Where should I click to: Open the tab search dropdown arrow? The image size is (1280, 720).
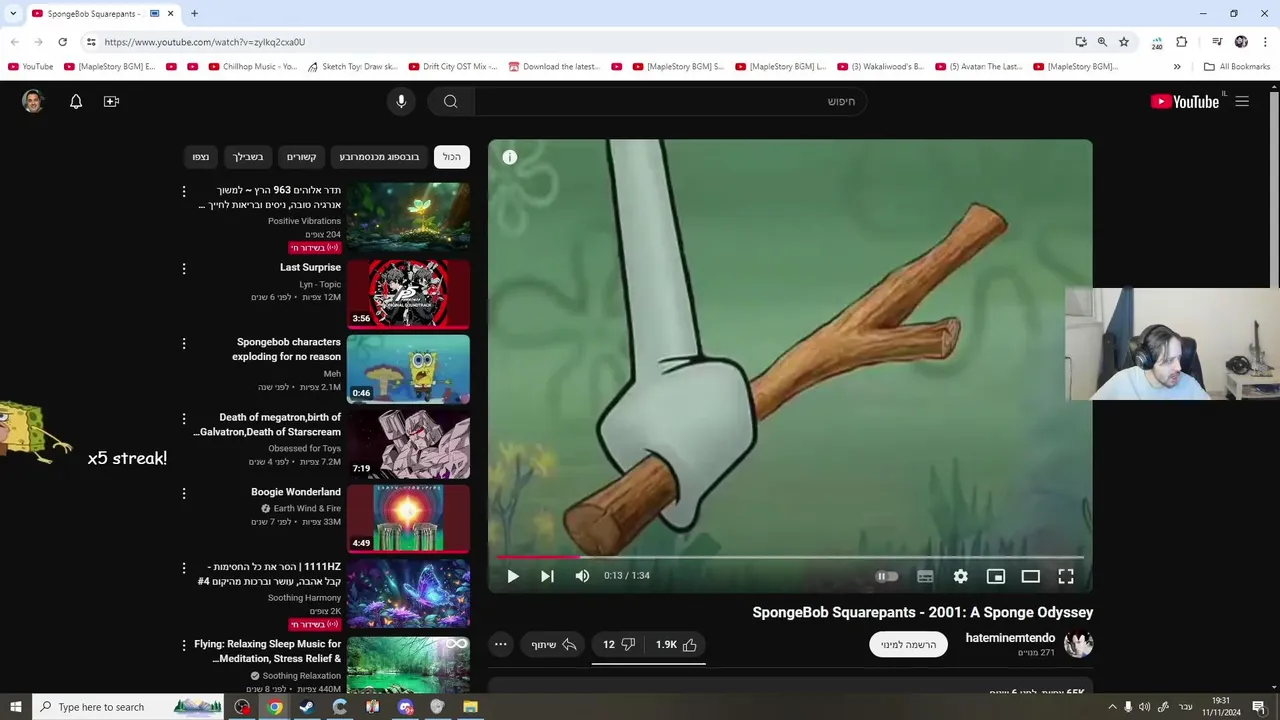tap(13, 13)
